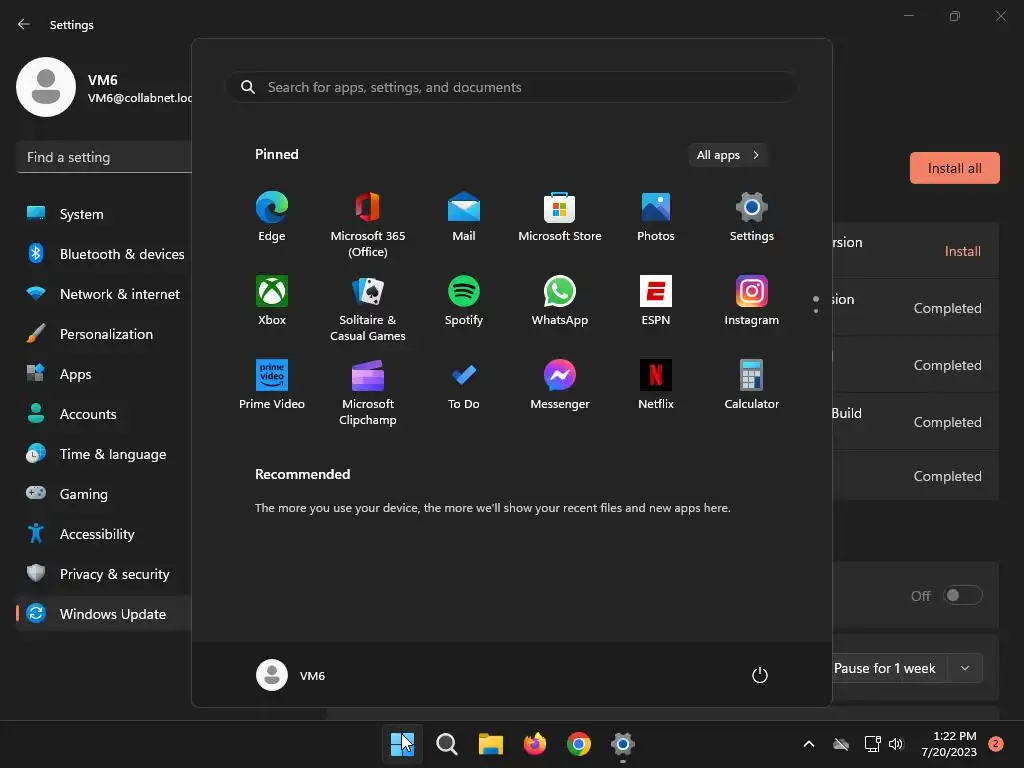Open the WhatsApp pinned app
1024x768 pixels.
560,301
